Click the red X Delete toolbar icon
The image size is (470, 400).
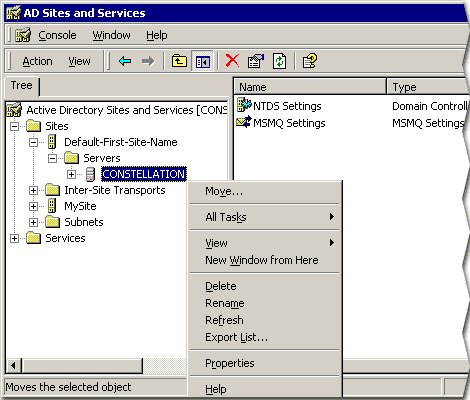click(232, 61)
